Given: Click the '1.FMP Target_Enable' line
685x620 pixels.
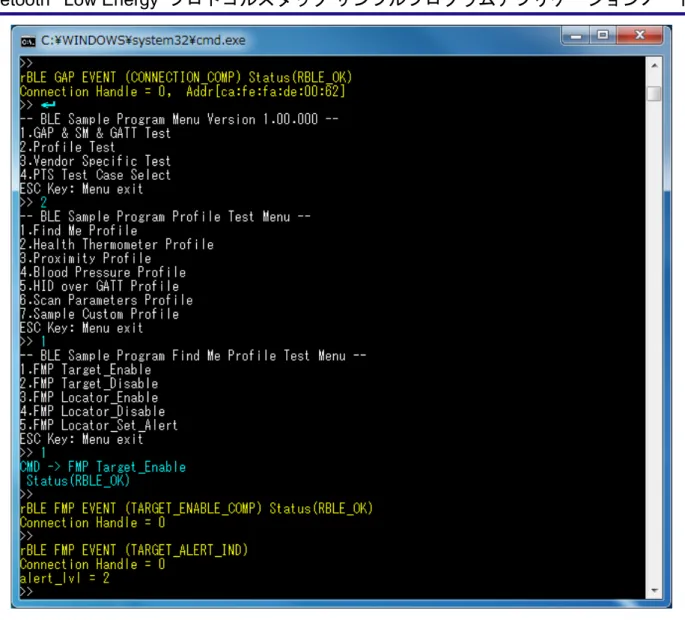Looking at the screenshot, I should [x=86, y=369].
